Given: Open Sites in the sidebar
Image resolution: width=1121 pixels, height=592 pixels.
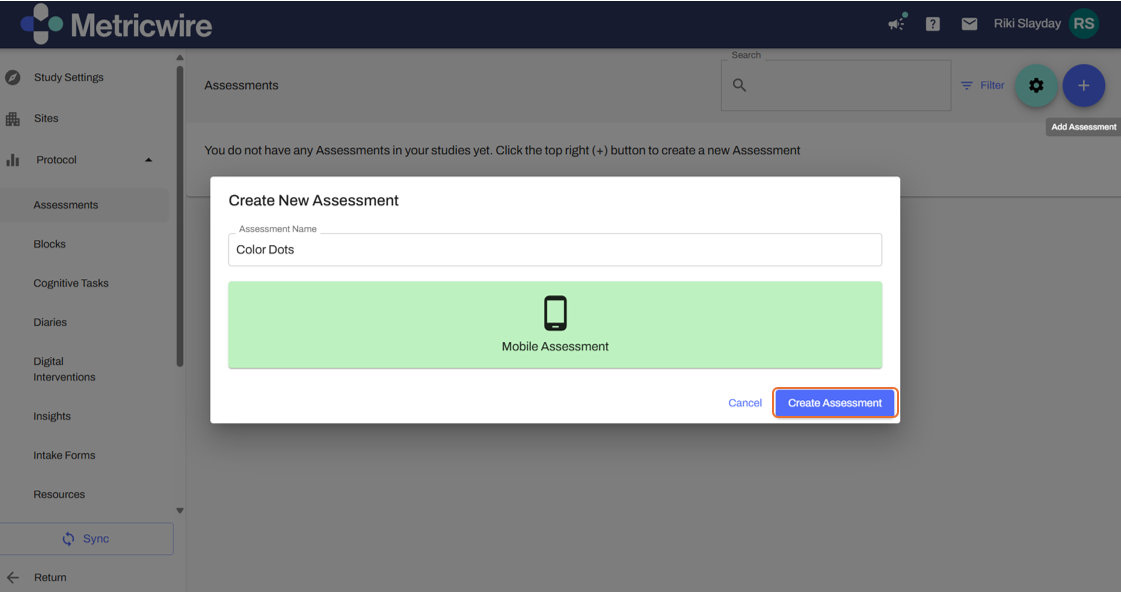Looking at the screenshot, I should [x=46, y=118].
